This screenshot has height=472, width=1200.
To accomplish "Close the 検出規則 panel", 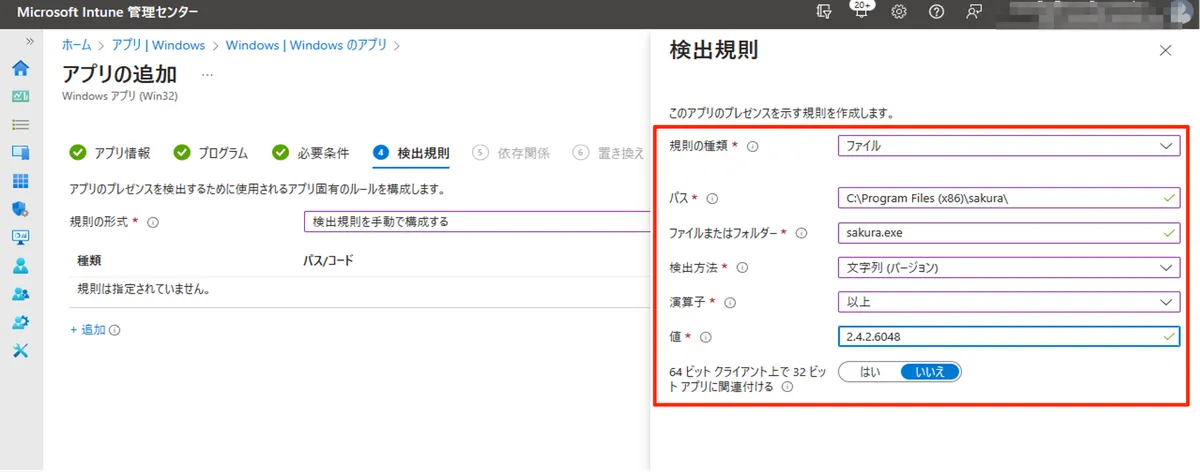I will click(x=1165, y=50).
